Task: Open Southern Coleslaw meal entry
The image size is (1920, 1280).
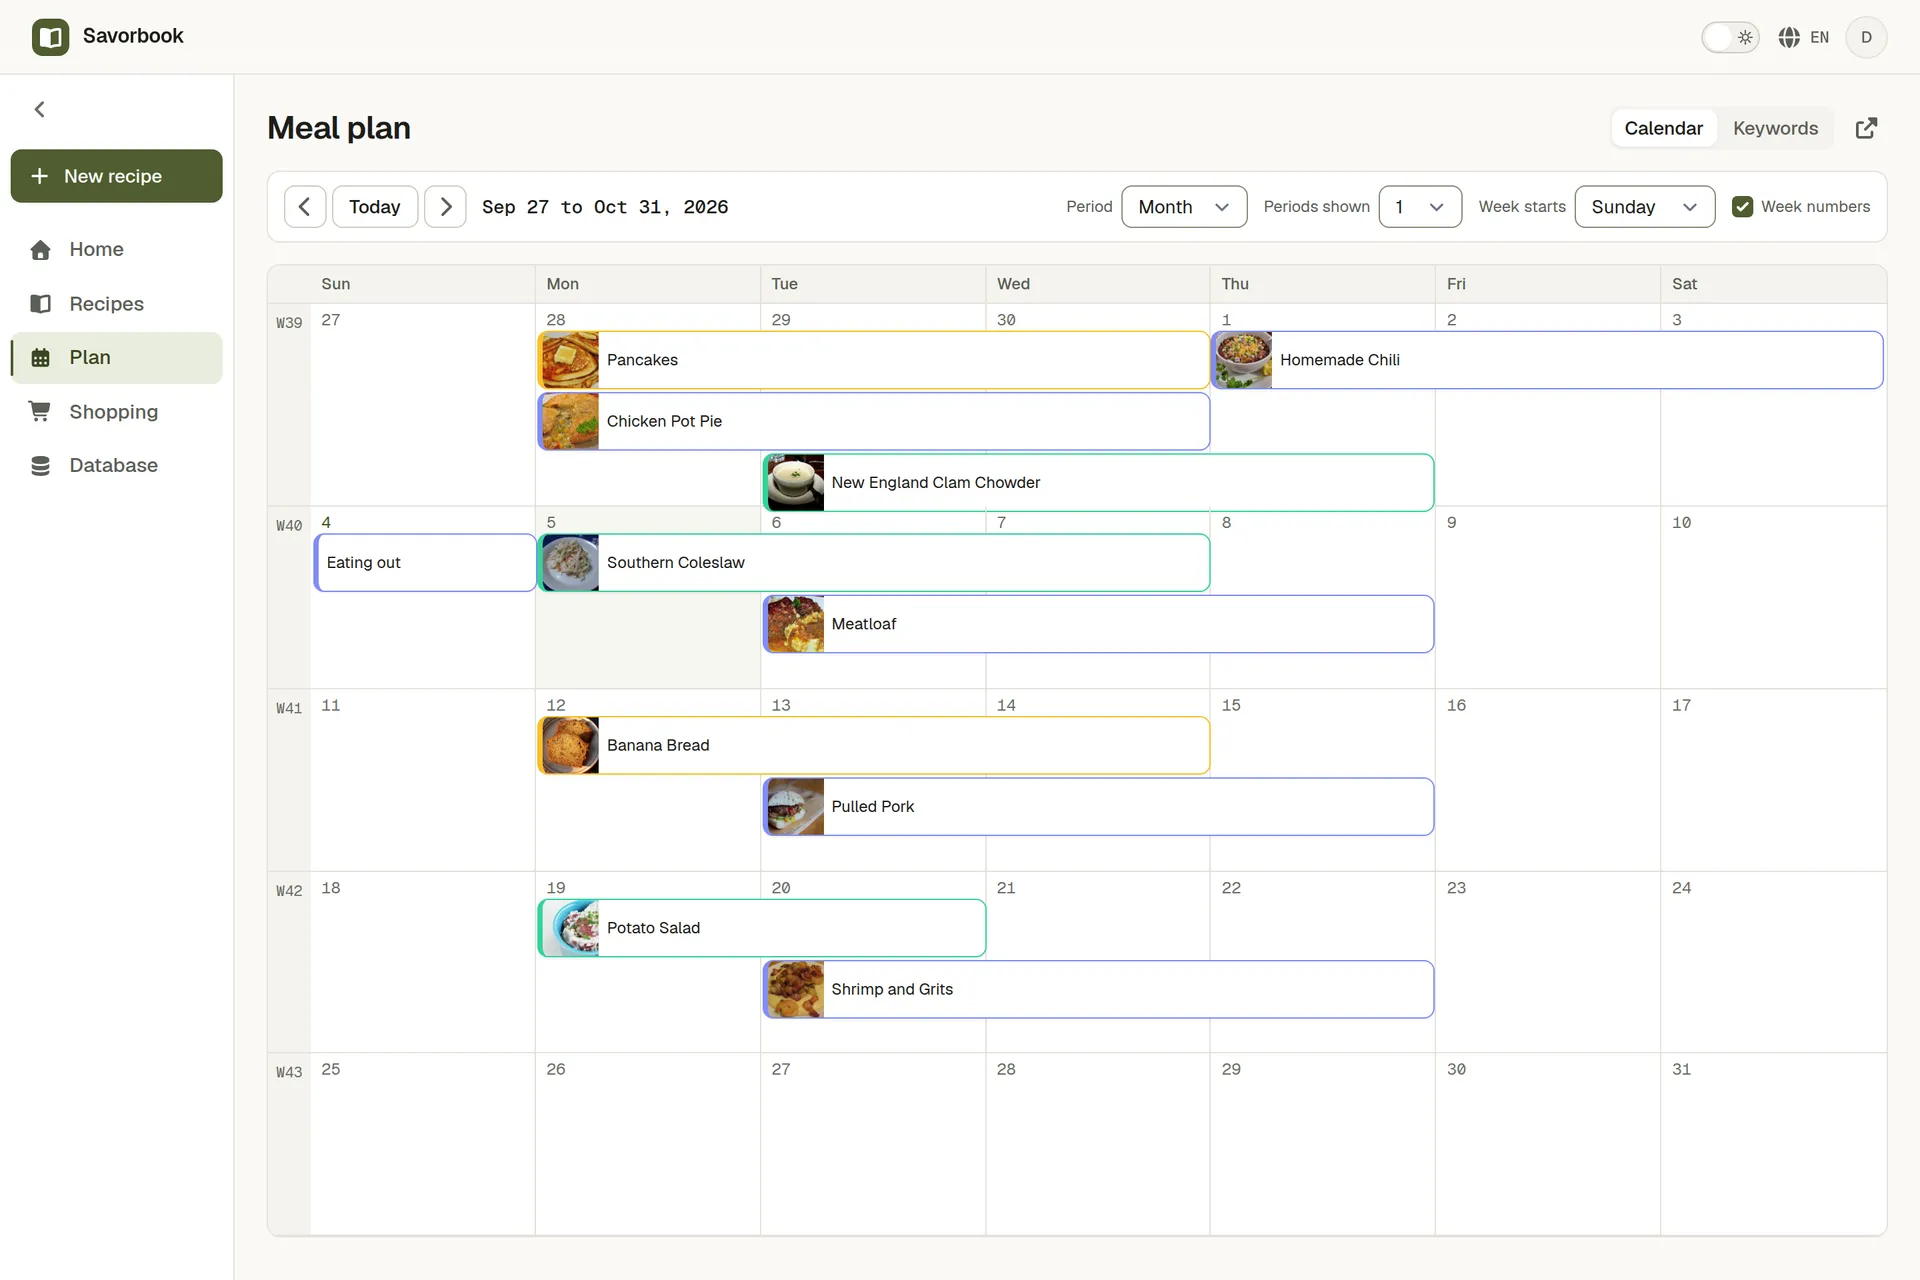Action: coord(874,562)
